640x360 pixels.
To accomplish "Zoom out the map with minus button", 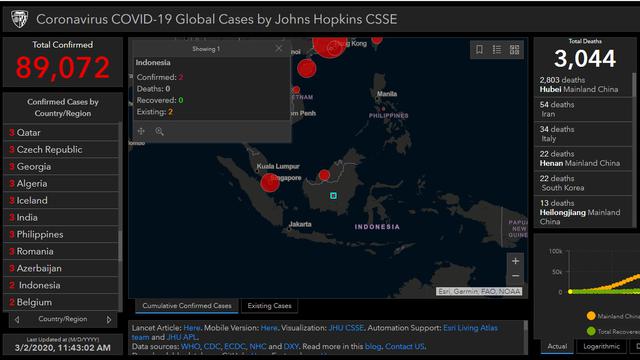I will [516, 276].
